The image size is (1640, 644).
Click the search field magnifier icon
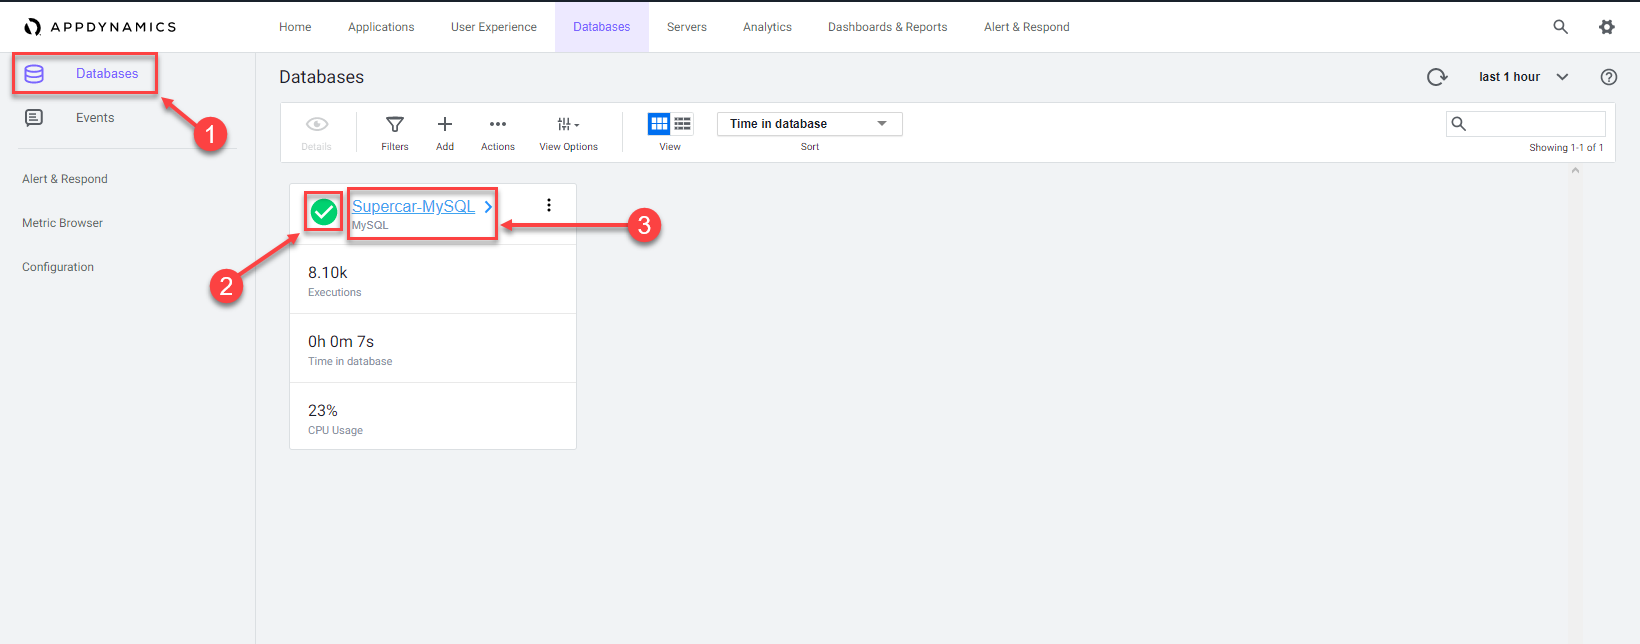(1459, 124)
